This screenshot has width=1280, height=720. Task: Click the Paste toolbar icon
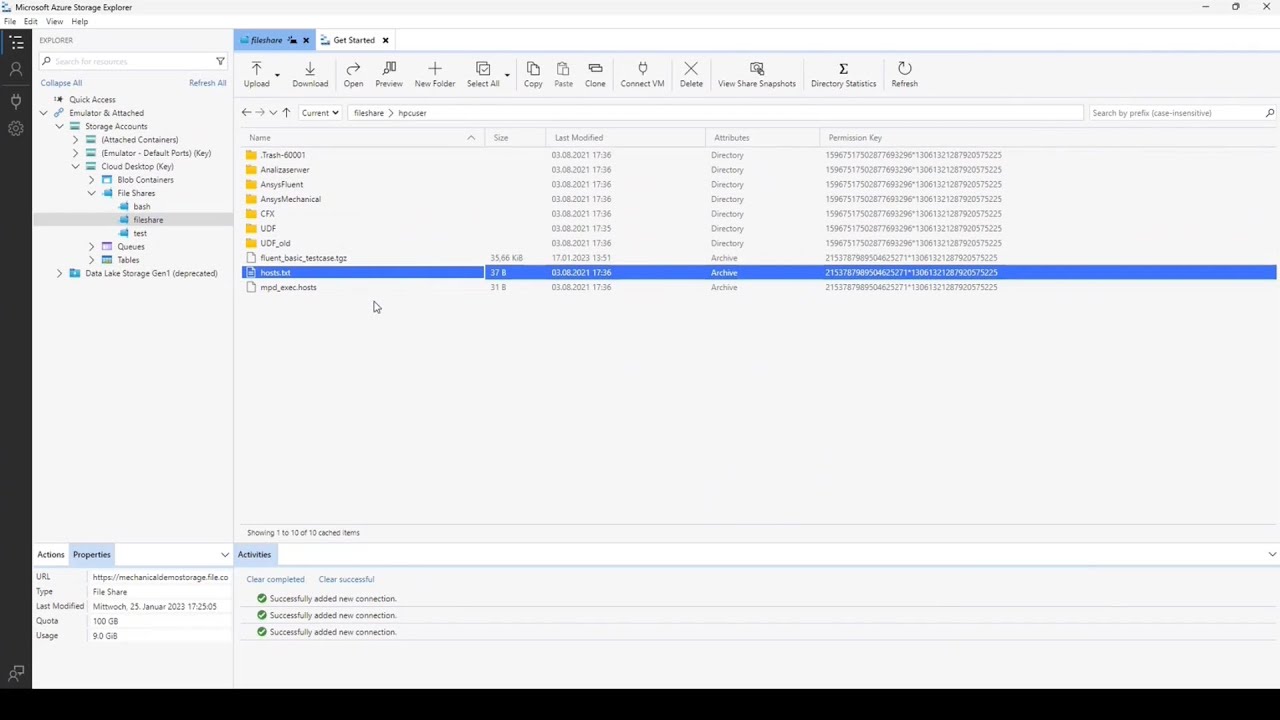point(564,68)
